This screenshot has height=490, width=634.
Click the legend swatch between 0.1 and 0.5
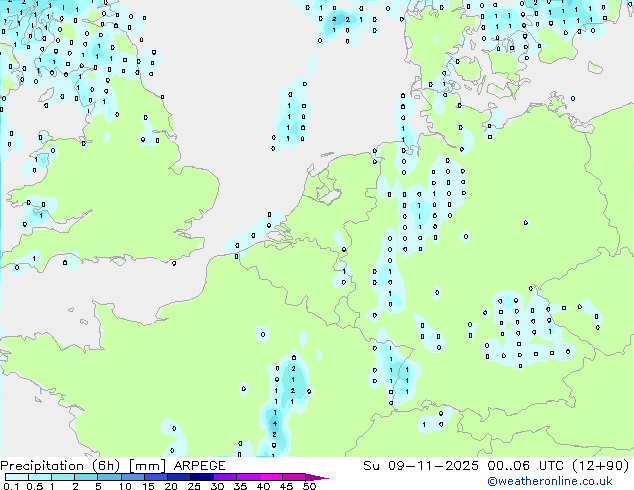point(17,477)
